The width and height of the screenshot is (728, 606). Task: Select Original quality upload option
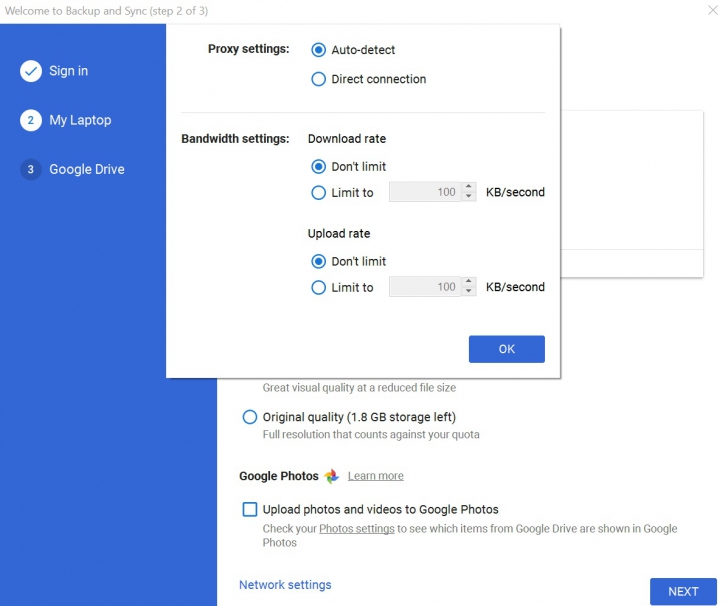click(250, 417)
